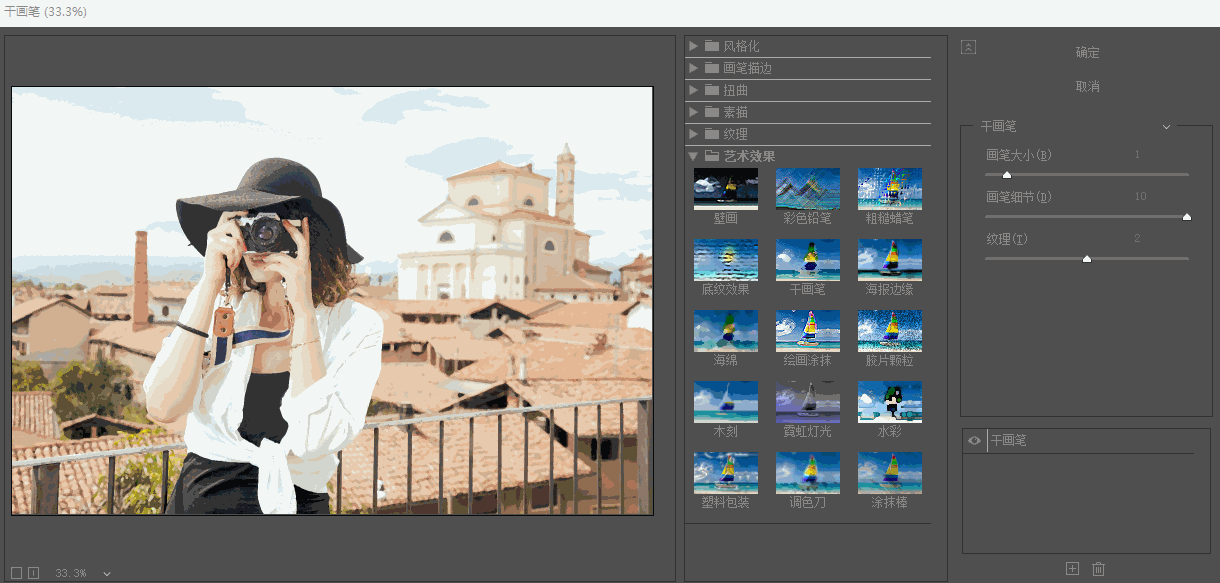The height and width of the screenshot is (583, 1220).
Task: Delete the effect layer with trash icon
Action: coord(1099,569)
